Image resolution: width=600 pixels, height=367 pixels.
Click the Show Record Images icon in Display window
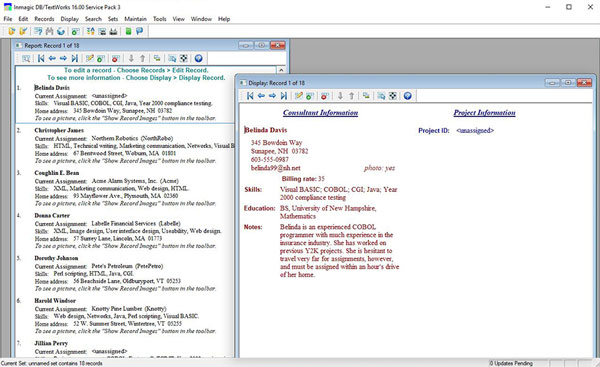pos(393,96)
